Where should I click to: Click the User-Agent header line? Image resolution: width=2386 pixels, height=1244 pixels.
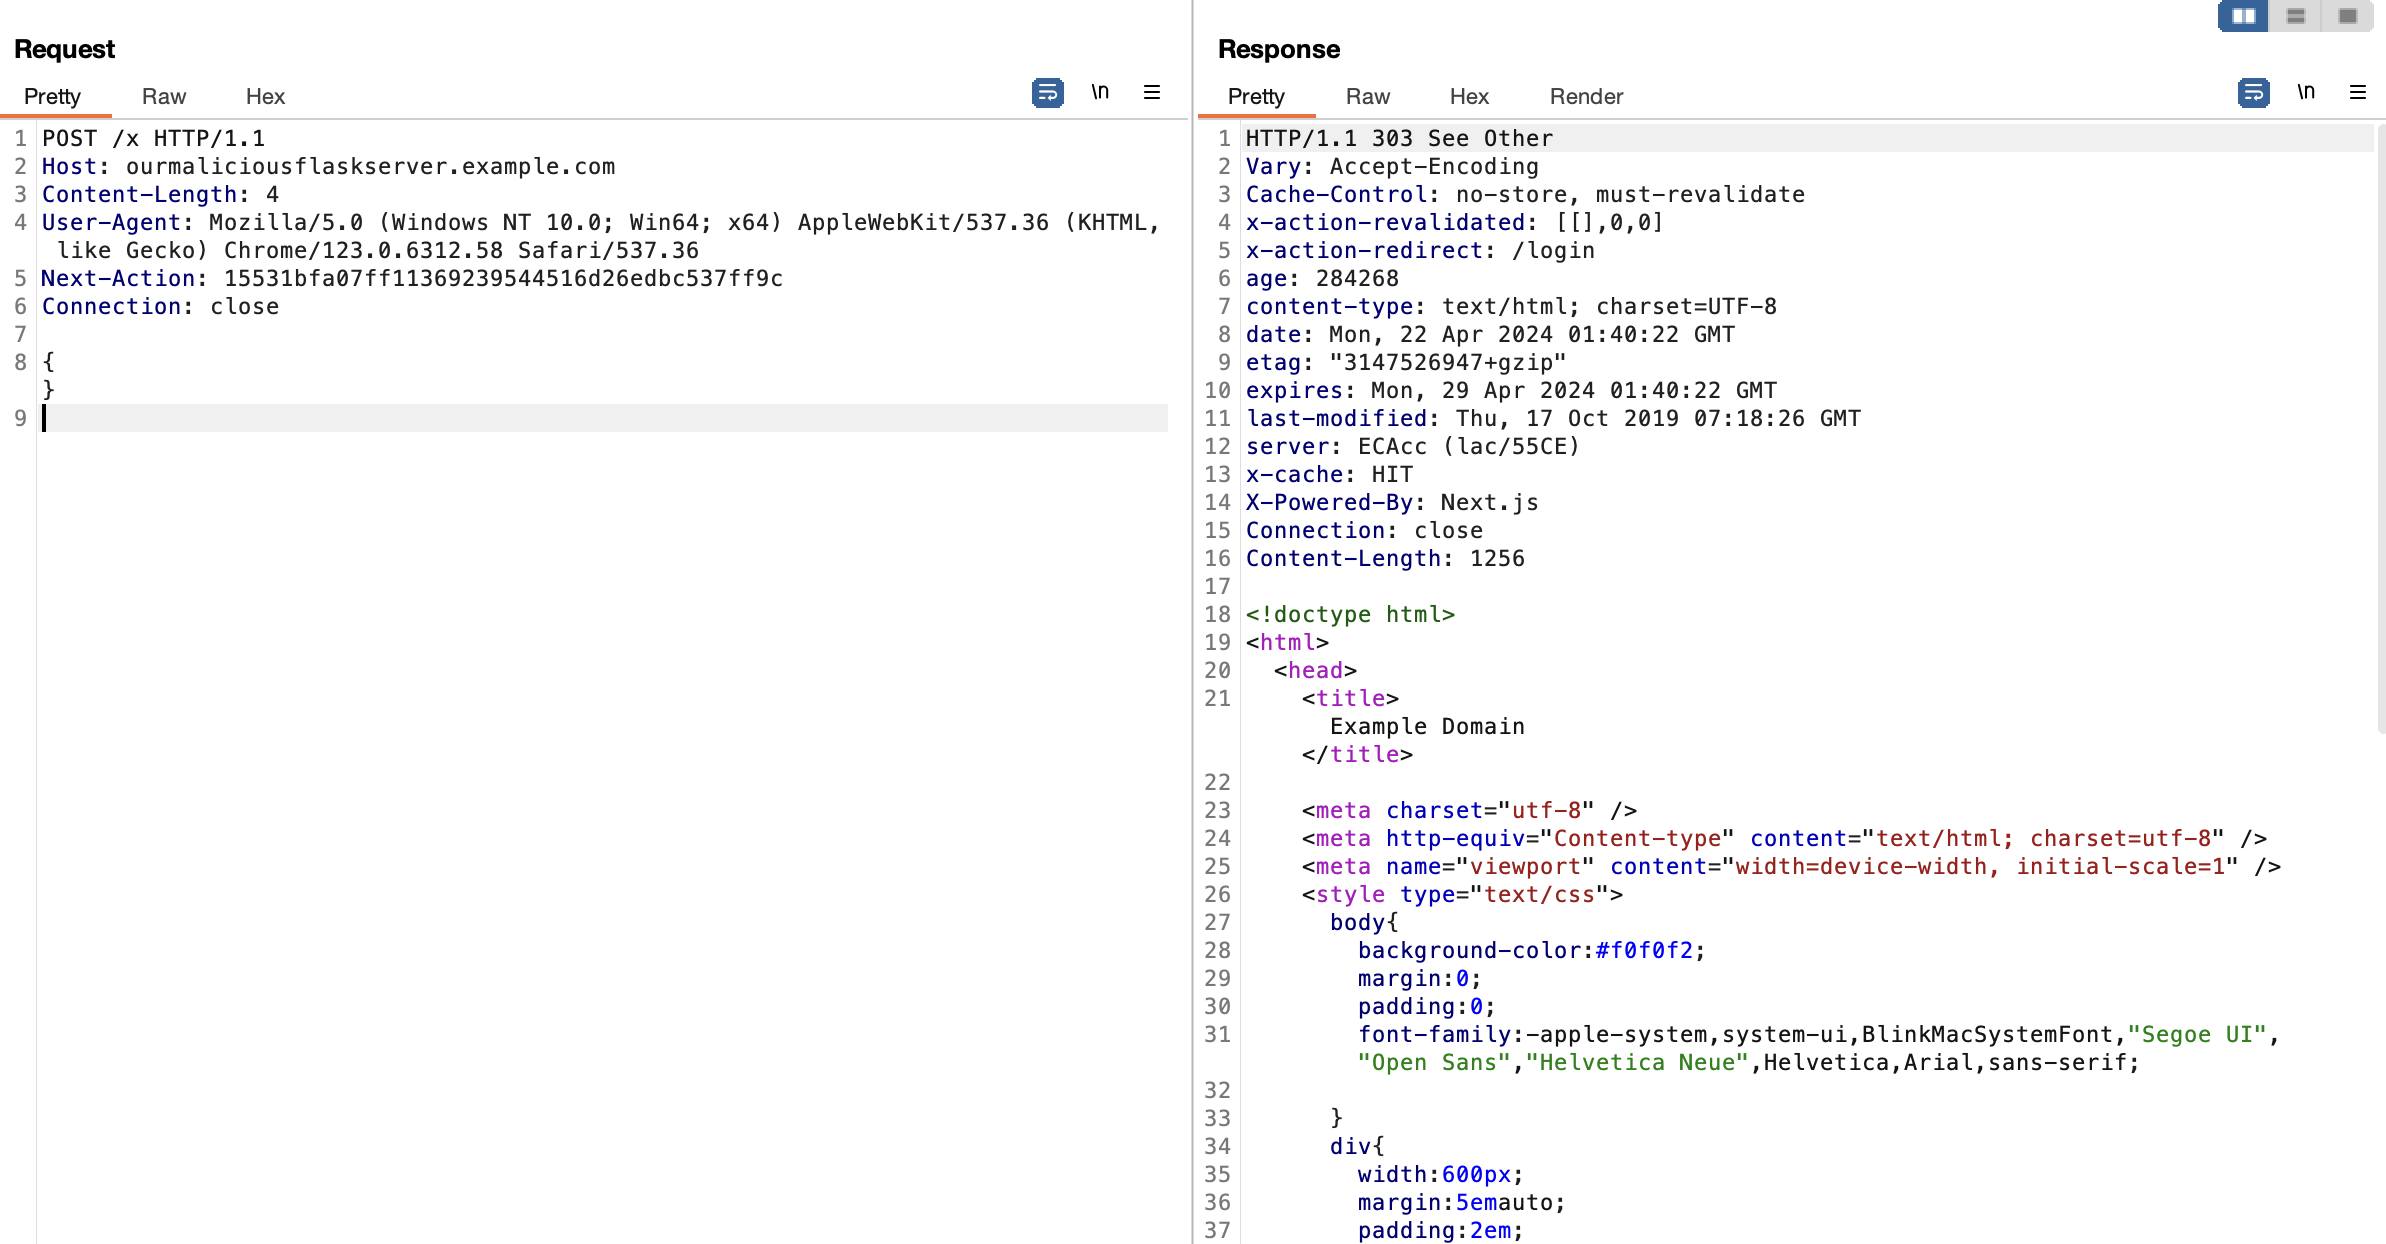pos(600,236)
